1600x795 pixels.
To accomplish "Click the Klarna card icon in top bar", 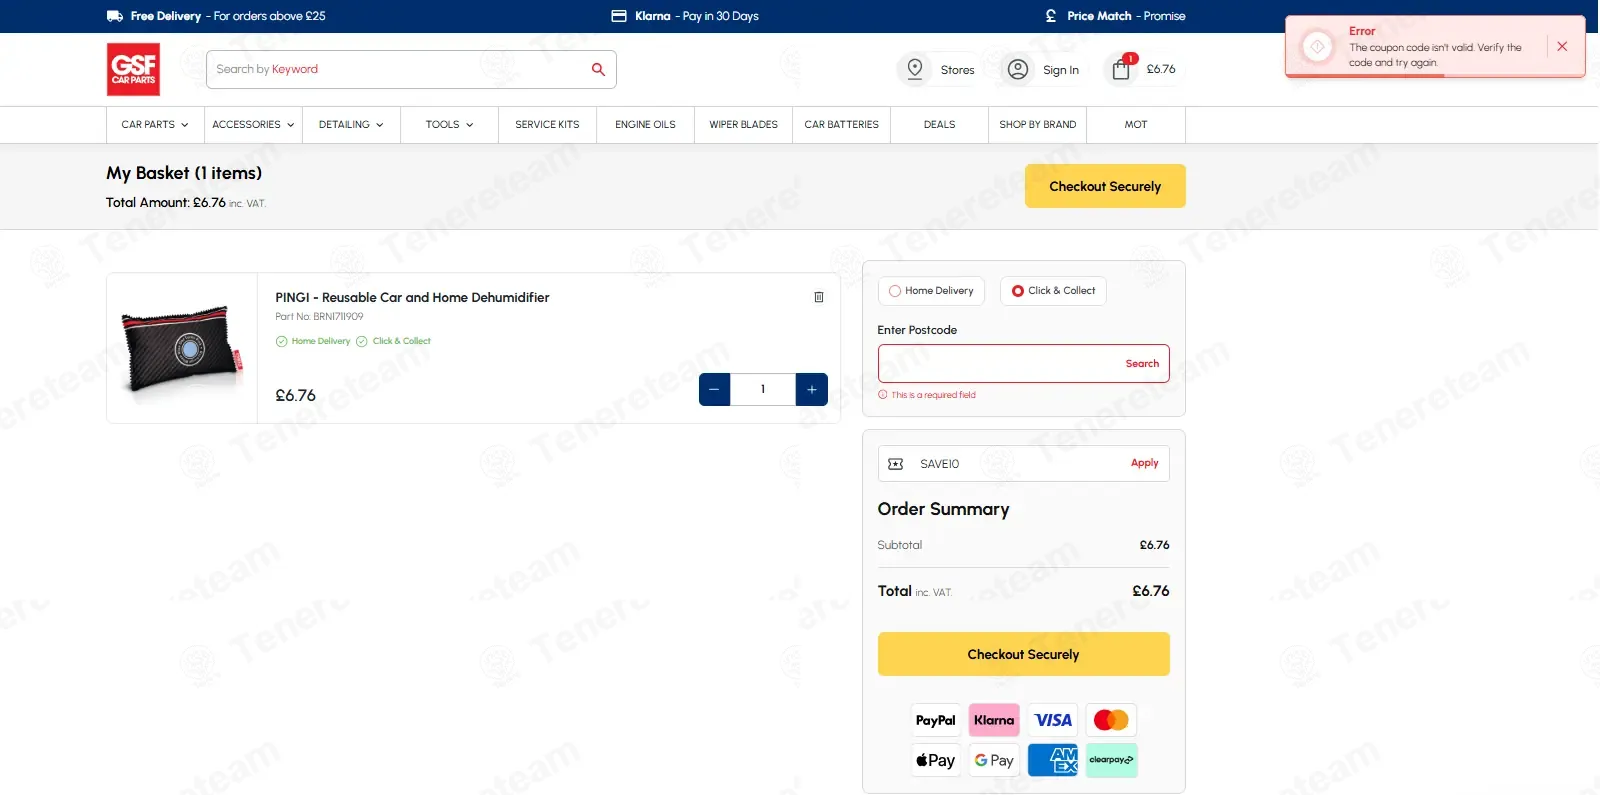I will coord(619,16).
